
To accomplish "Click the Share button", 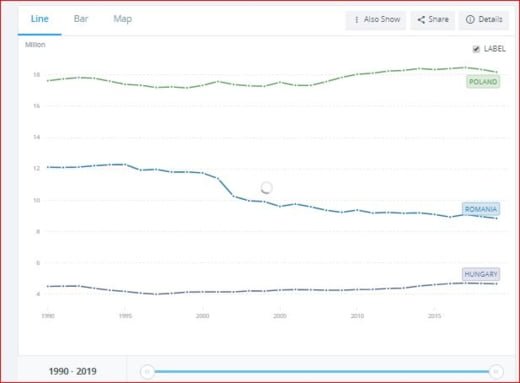I will coord(433,20).
